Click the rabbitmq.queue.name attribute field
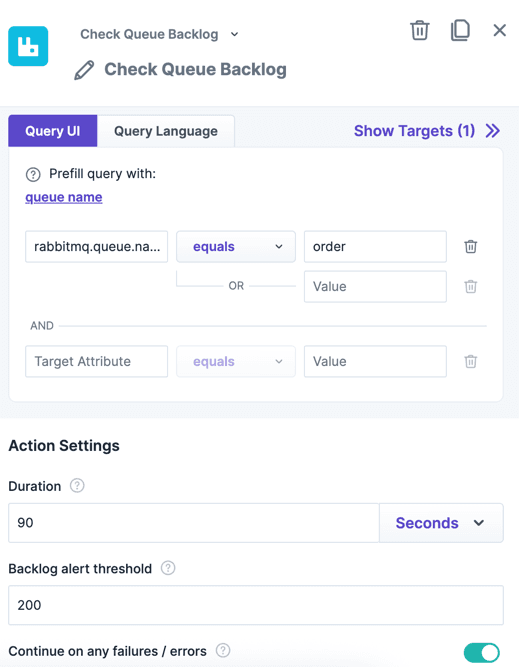The image size is (519, 667). tap(97, 247)
